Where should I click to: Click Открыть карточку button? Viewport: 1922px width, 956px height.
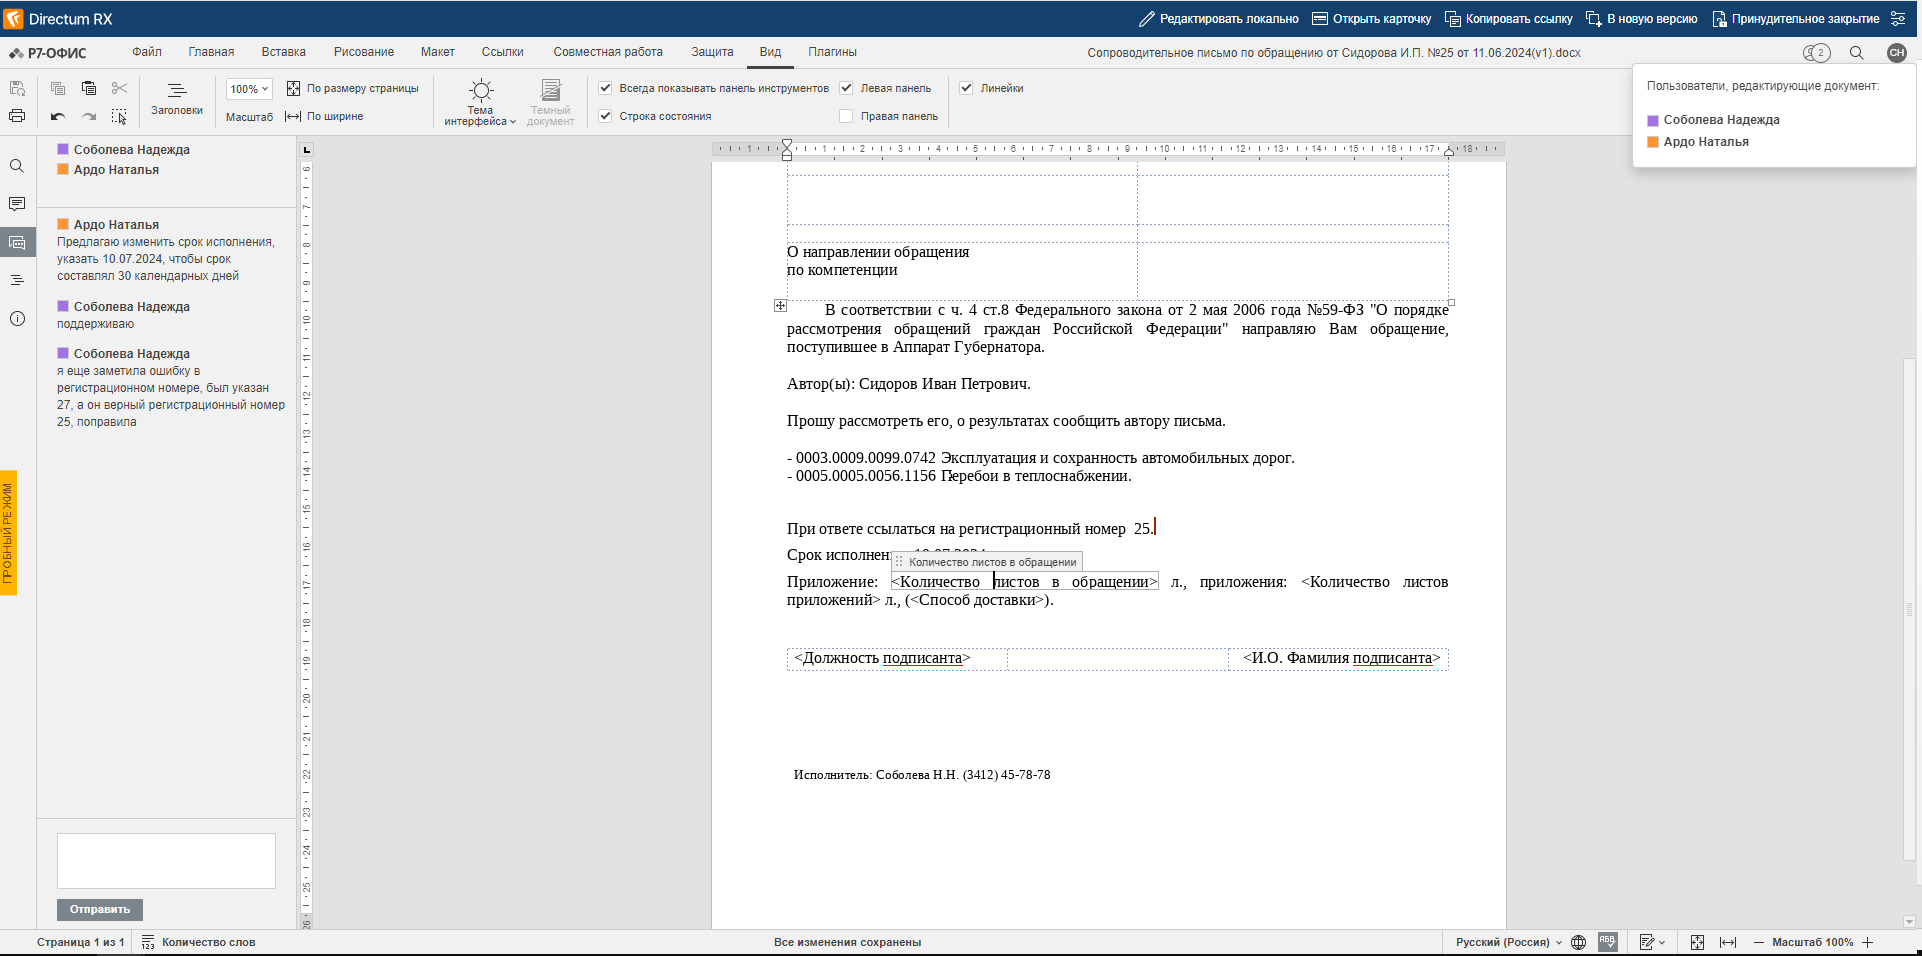1371,19
